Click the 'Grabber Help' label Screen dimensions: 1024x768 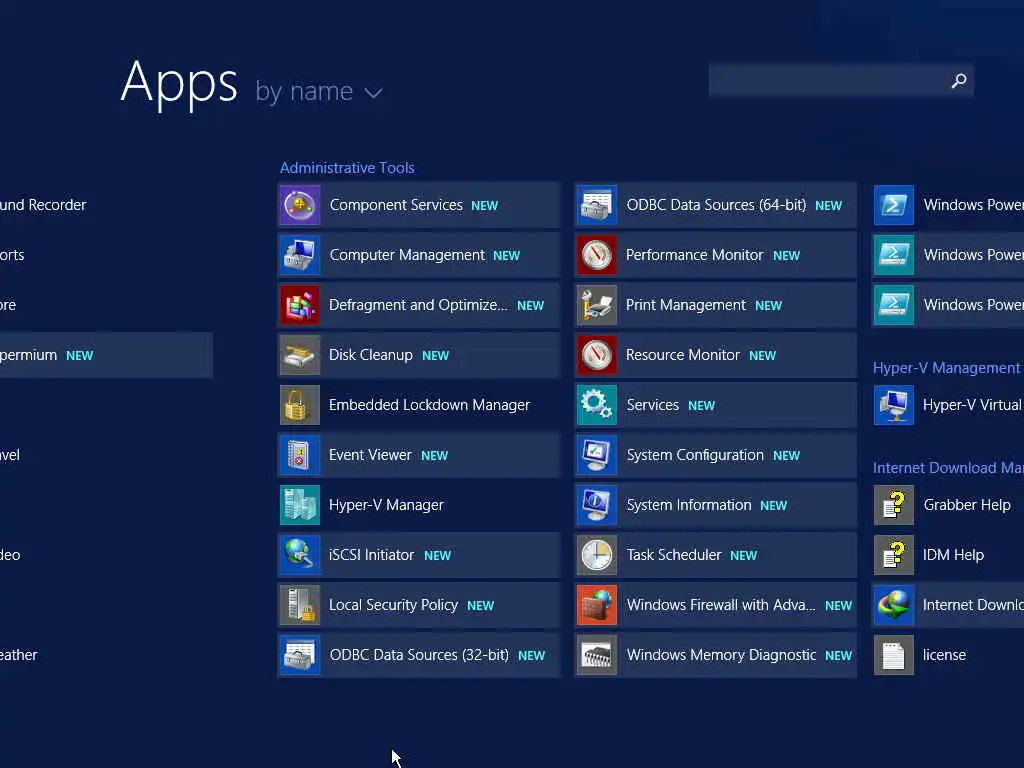pyautogui.click(x=967, y=505)
